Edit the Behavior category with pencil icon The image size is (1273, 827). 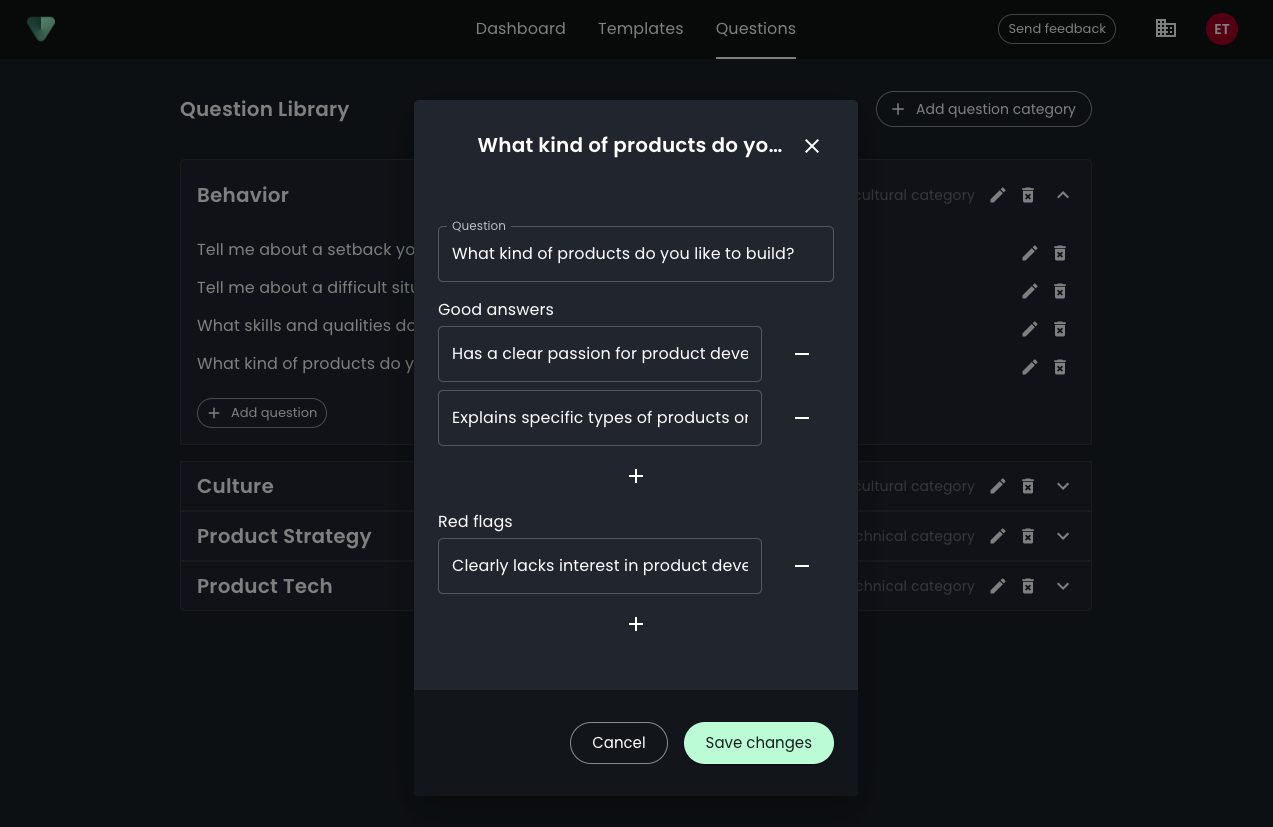point(997,195)
